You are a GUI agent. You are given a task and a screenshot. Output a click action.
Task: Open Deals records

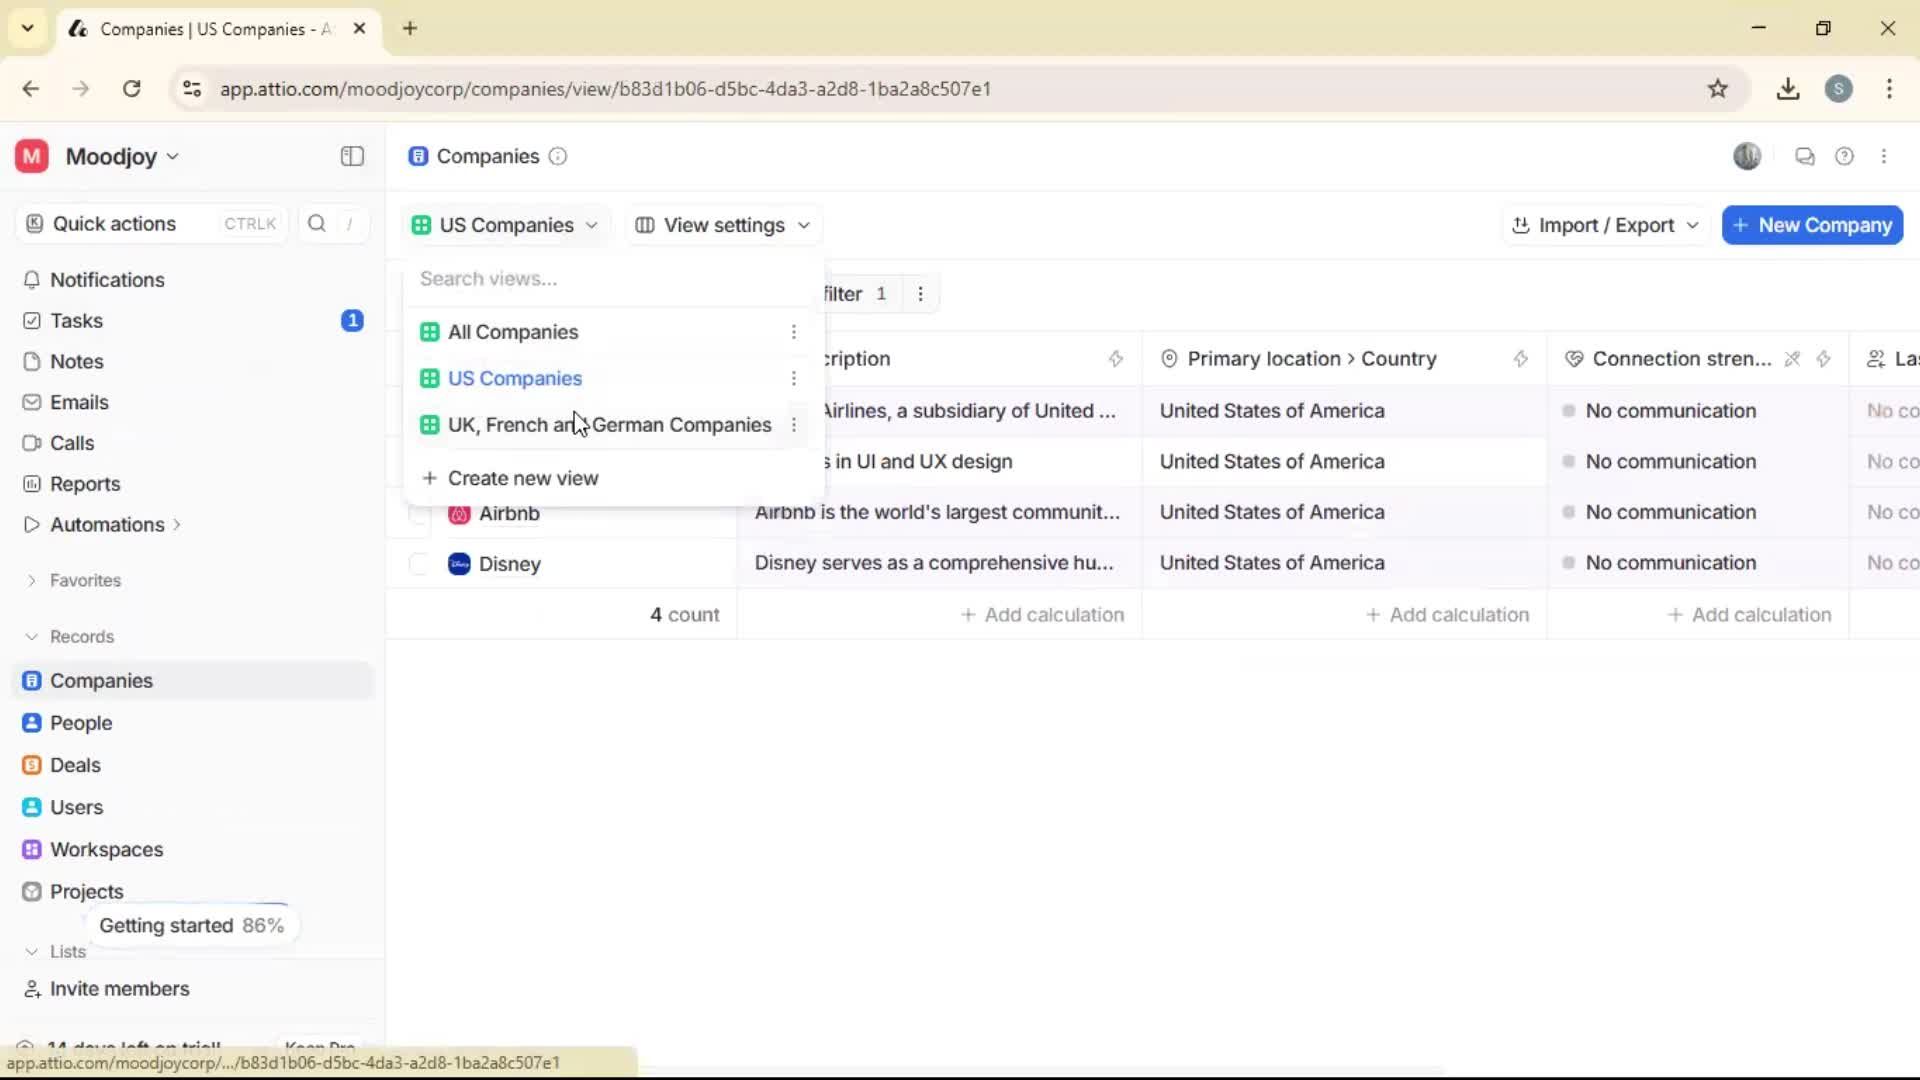pos(75,765)
